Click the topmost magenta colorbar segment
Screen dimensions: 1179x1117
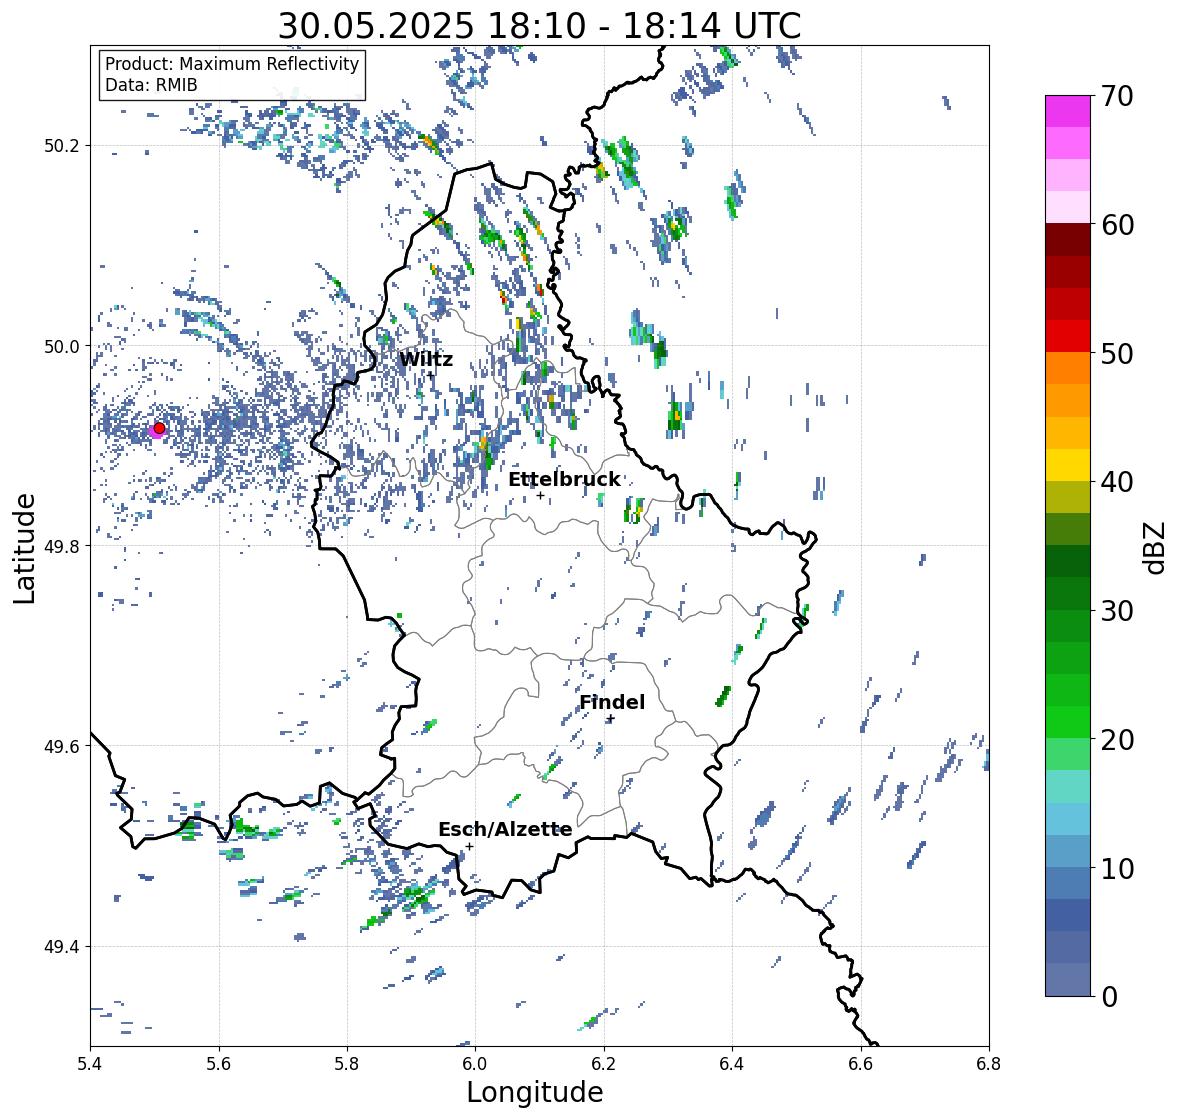1068,111
